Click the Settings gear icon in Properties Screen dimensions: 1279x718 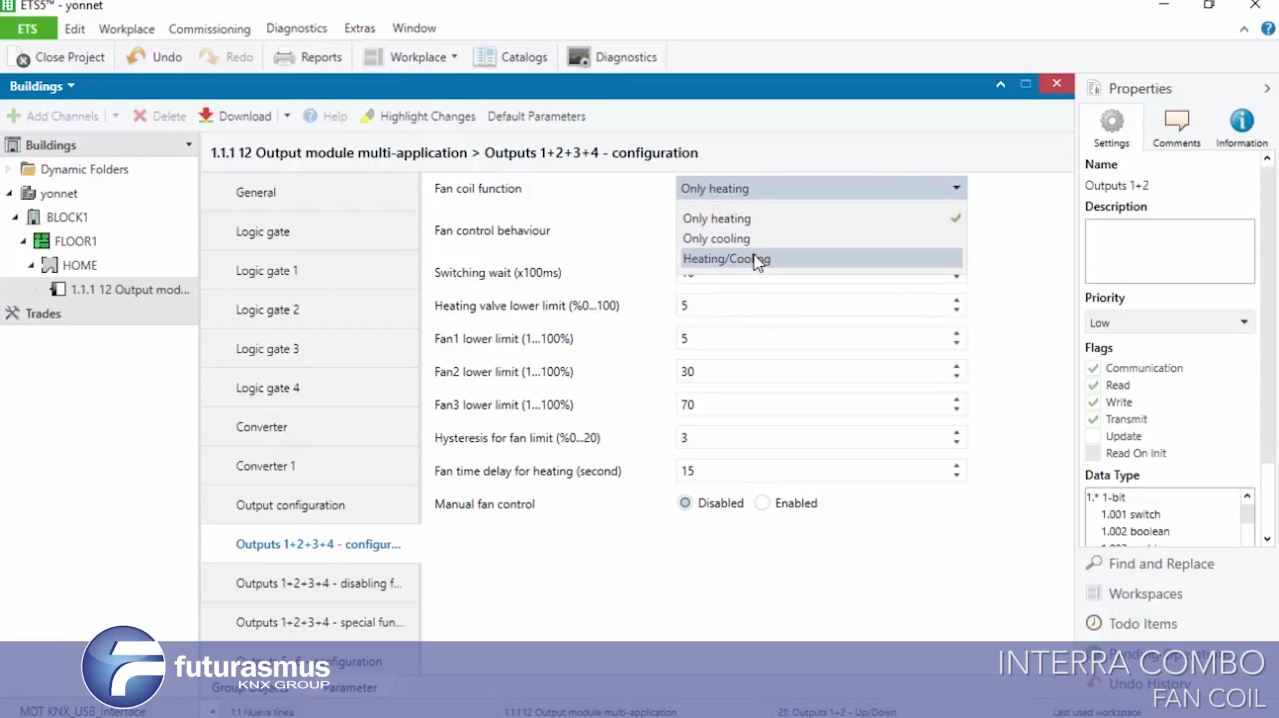pos(1111,122)
